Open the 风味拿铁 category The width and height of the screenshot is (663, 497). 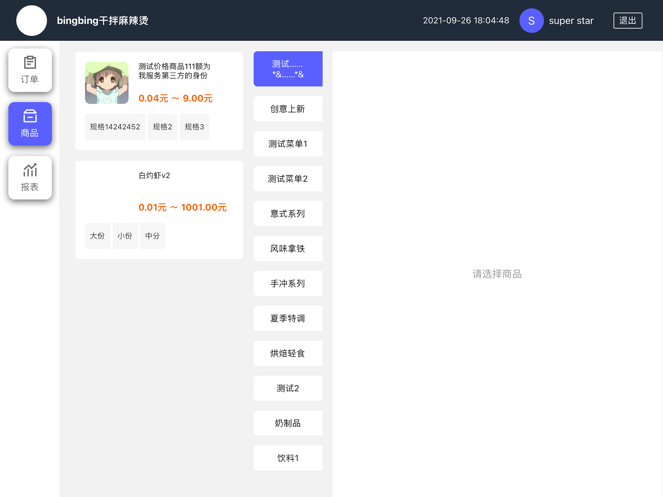point(288,249)
